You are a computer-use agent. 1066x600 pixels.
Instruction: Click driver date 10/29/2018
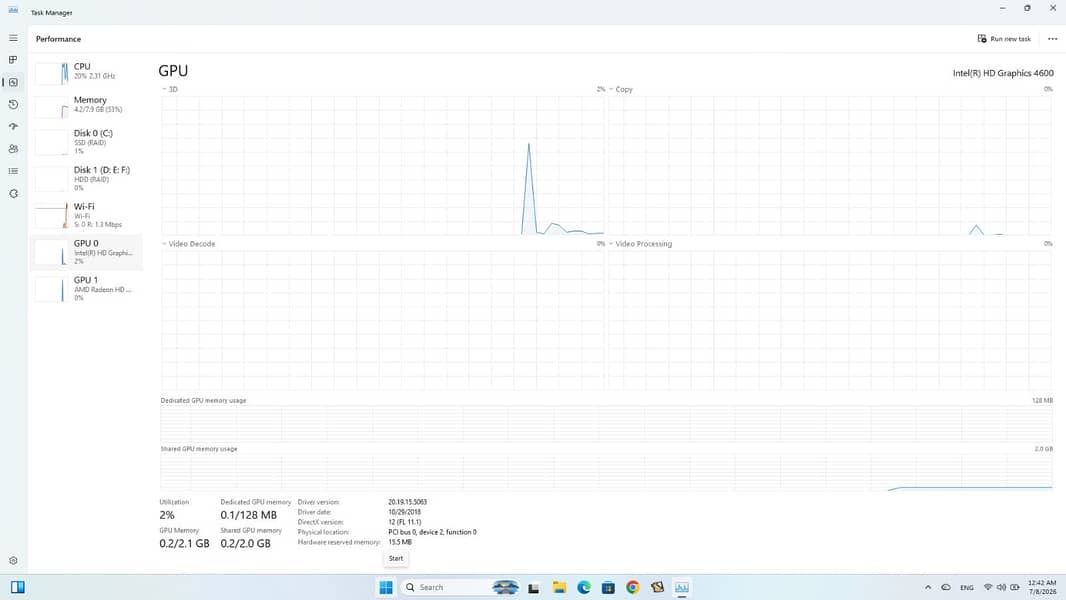coord(405,512)
